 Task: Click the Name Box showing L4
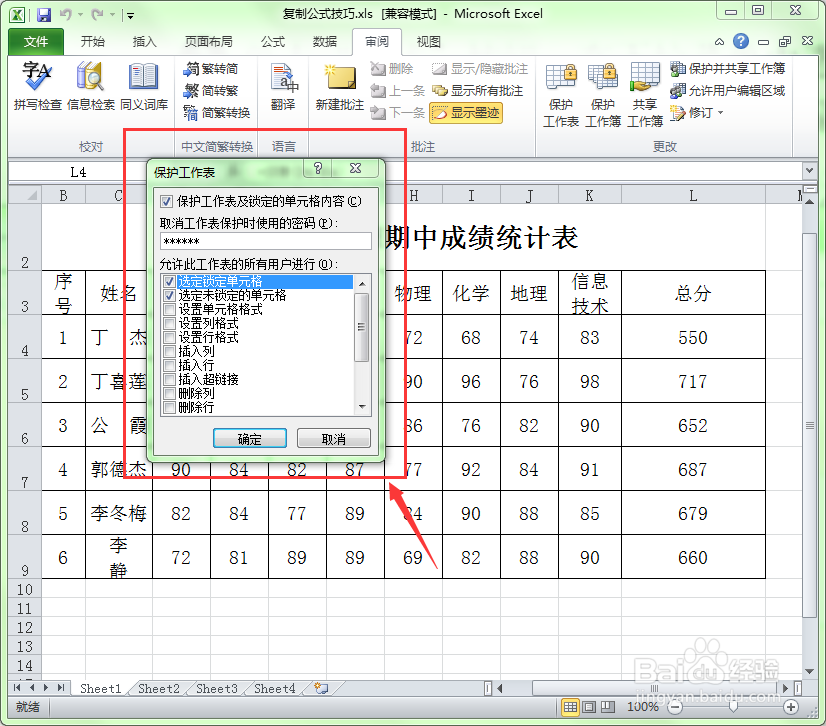point(78,172)
